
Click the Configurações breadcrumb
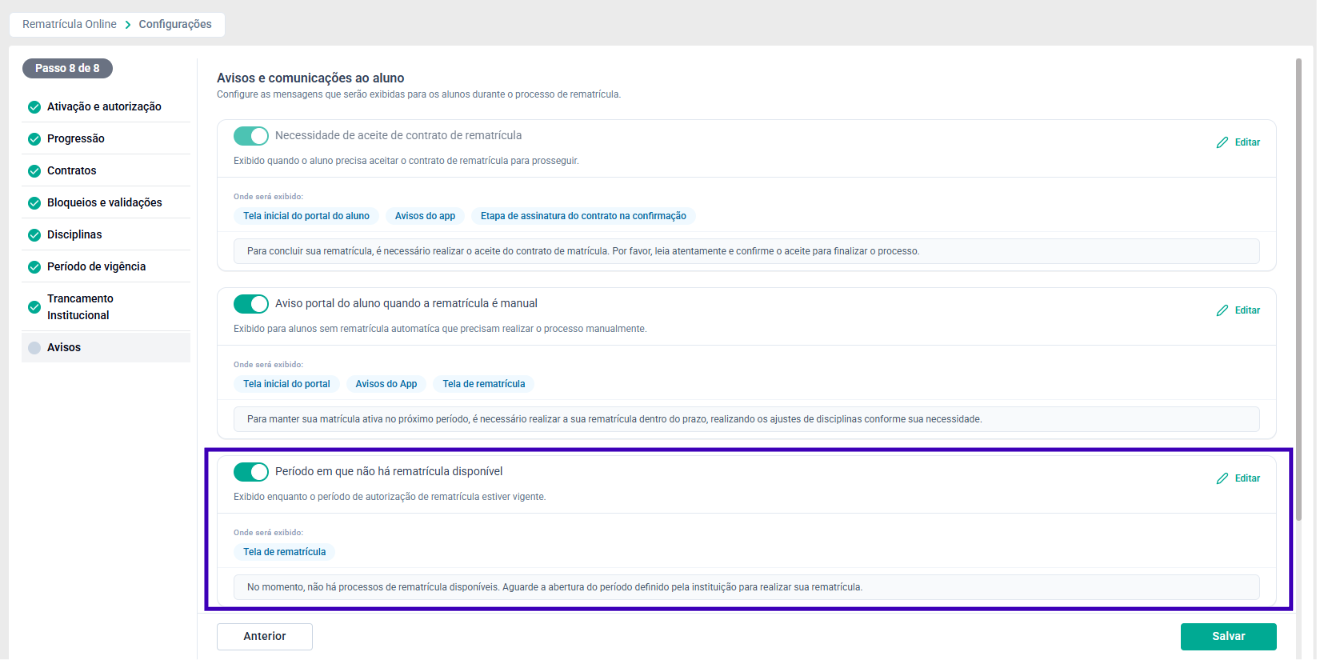[175, 24]
